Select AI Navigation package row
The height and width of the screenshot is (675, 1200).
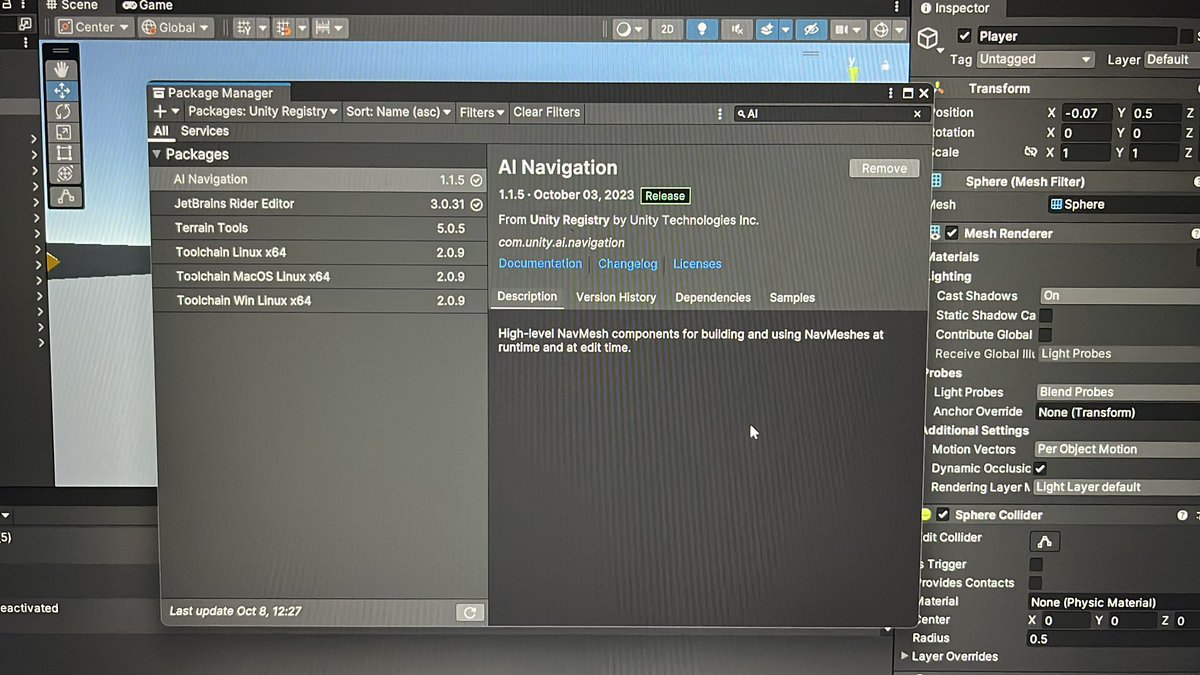318,180
